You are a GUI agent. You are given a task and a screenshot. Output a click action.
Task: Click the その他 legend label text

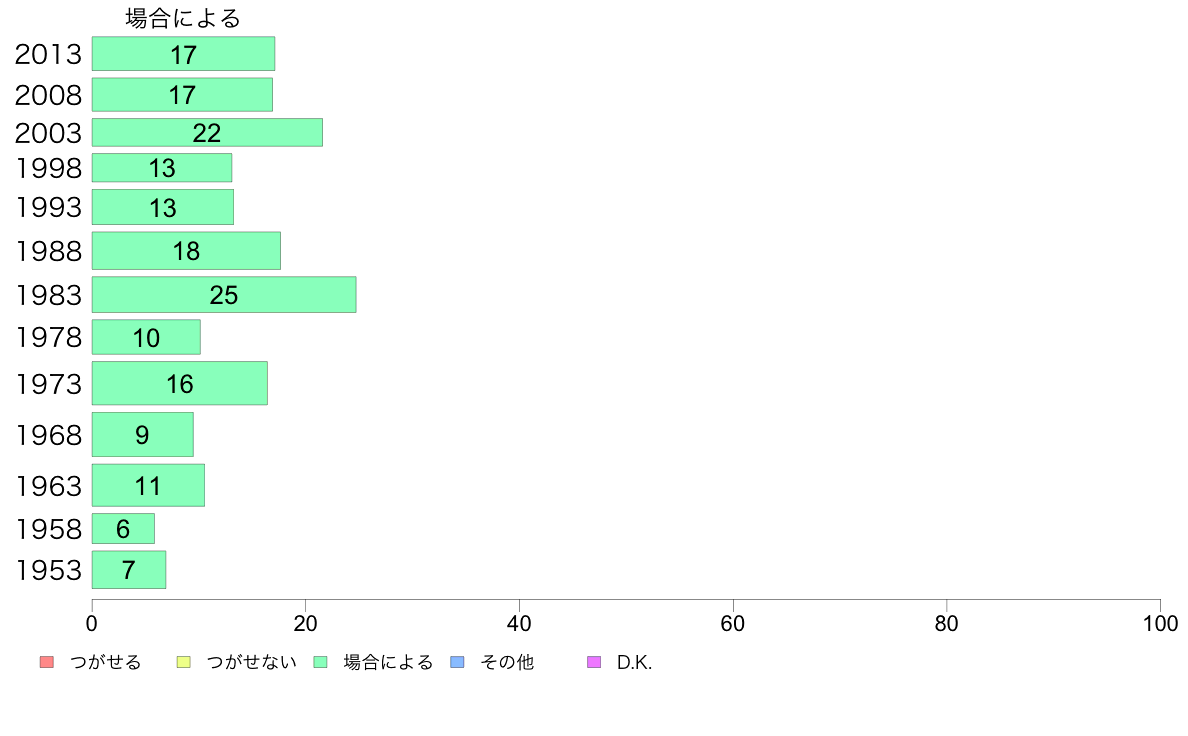pos(507,662)
